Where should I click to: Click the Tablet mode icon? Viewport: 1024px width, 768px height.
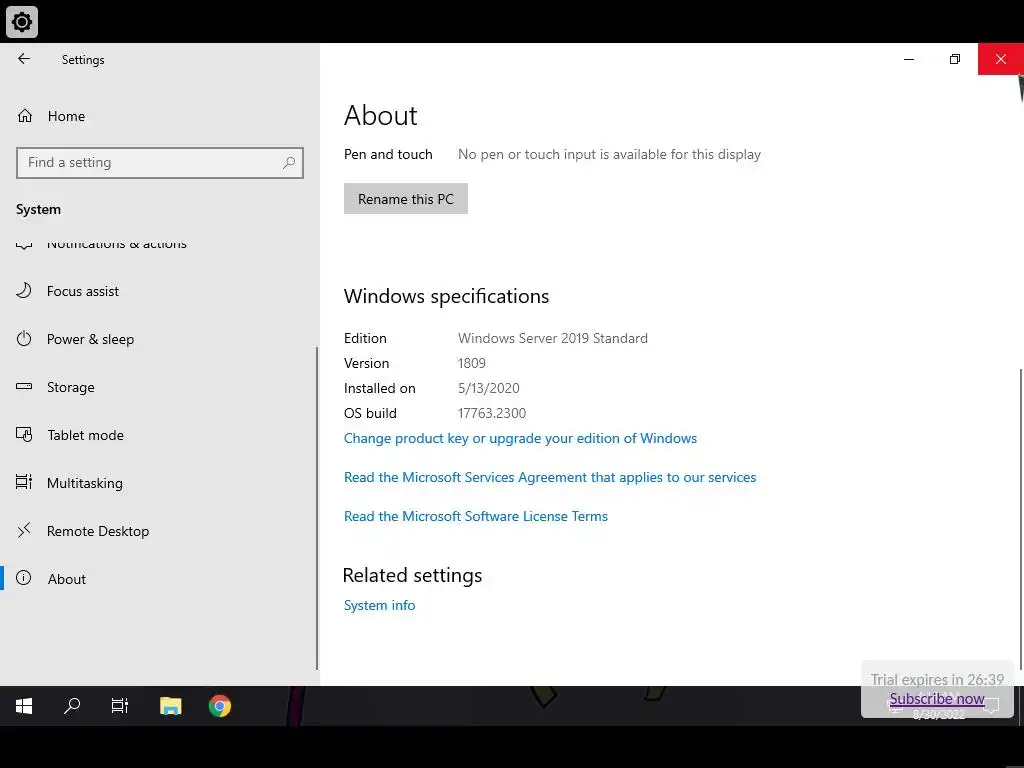click(x=24, y=434)
